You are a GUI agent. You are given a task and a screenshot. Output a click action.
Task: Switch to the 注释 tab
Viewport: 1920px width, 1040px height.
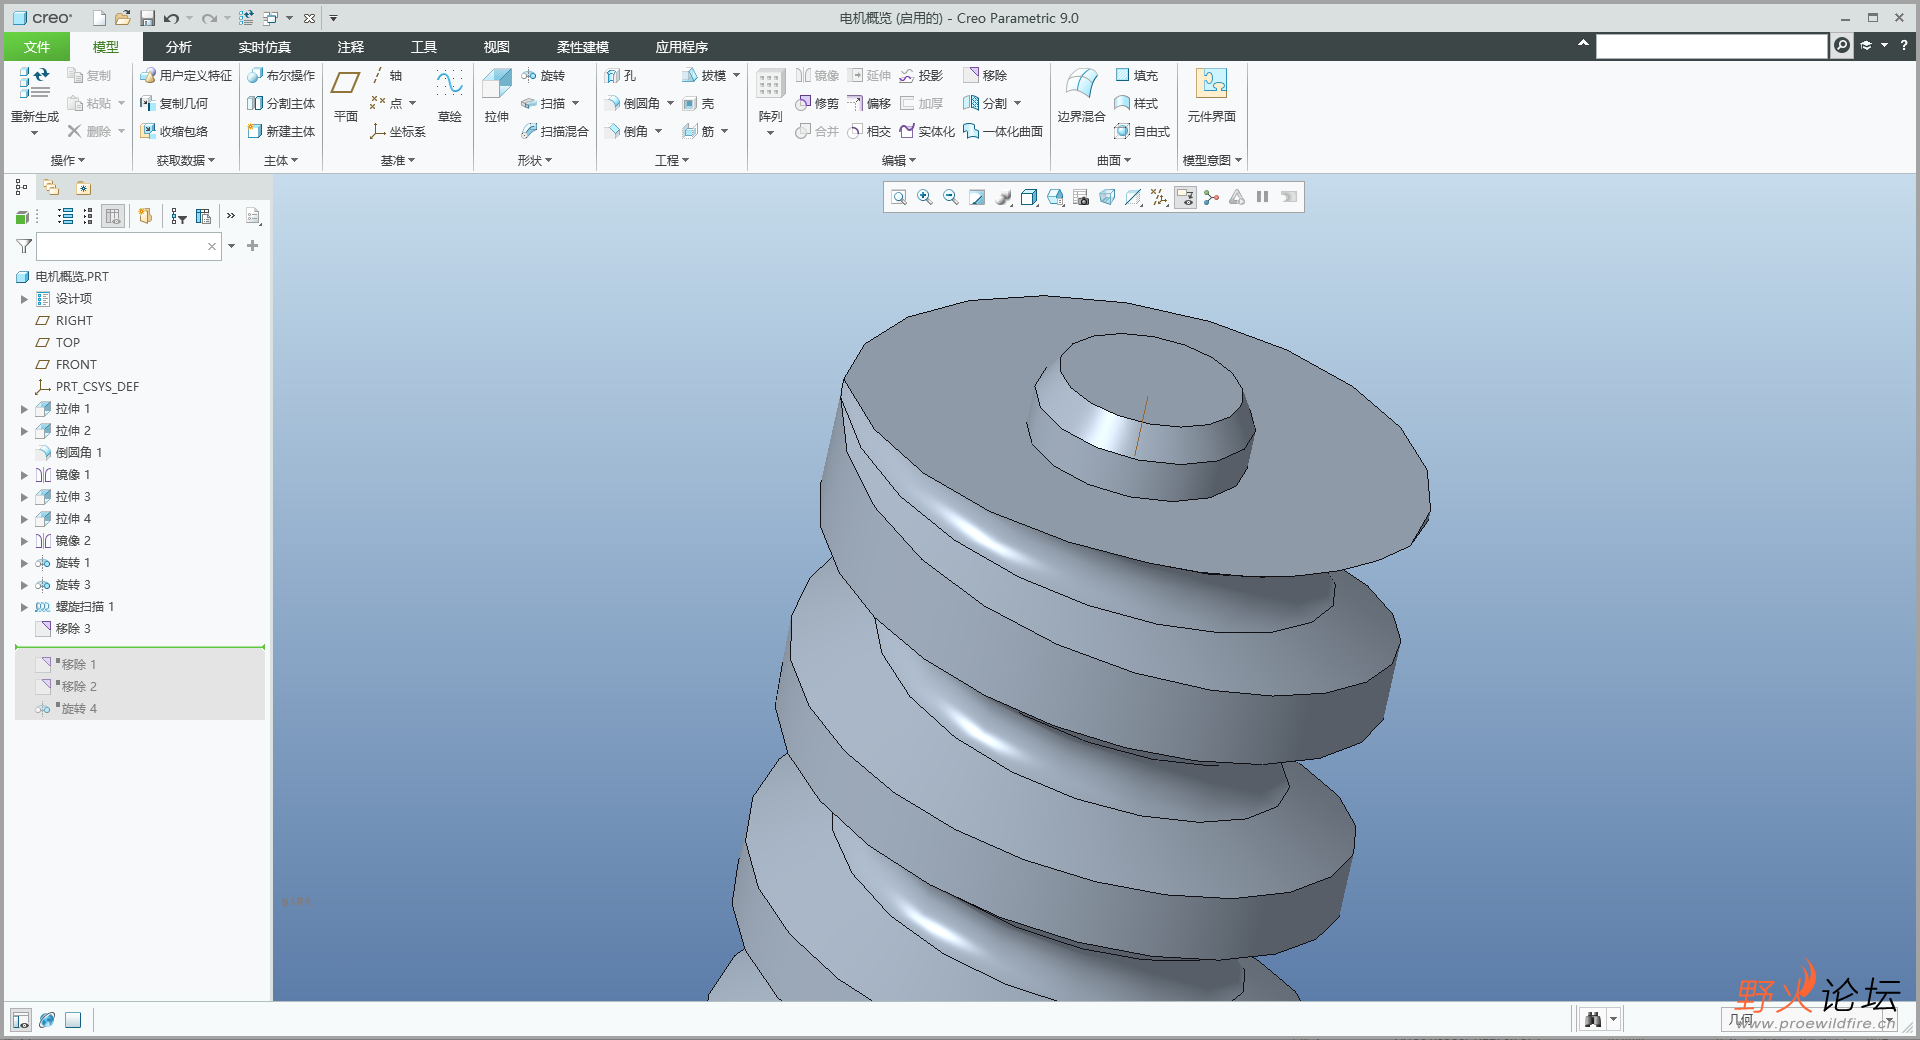click(x=351, y=47)
